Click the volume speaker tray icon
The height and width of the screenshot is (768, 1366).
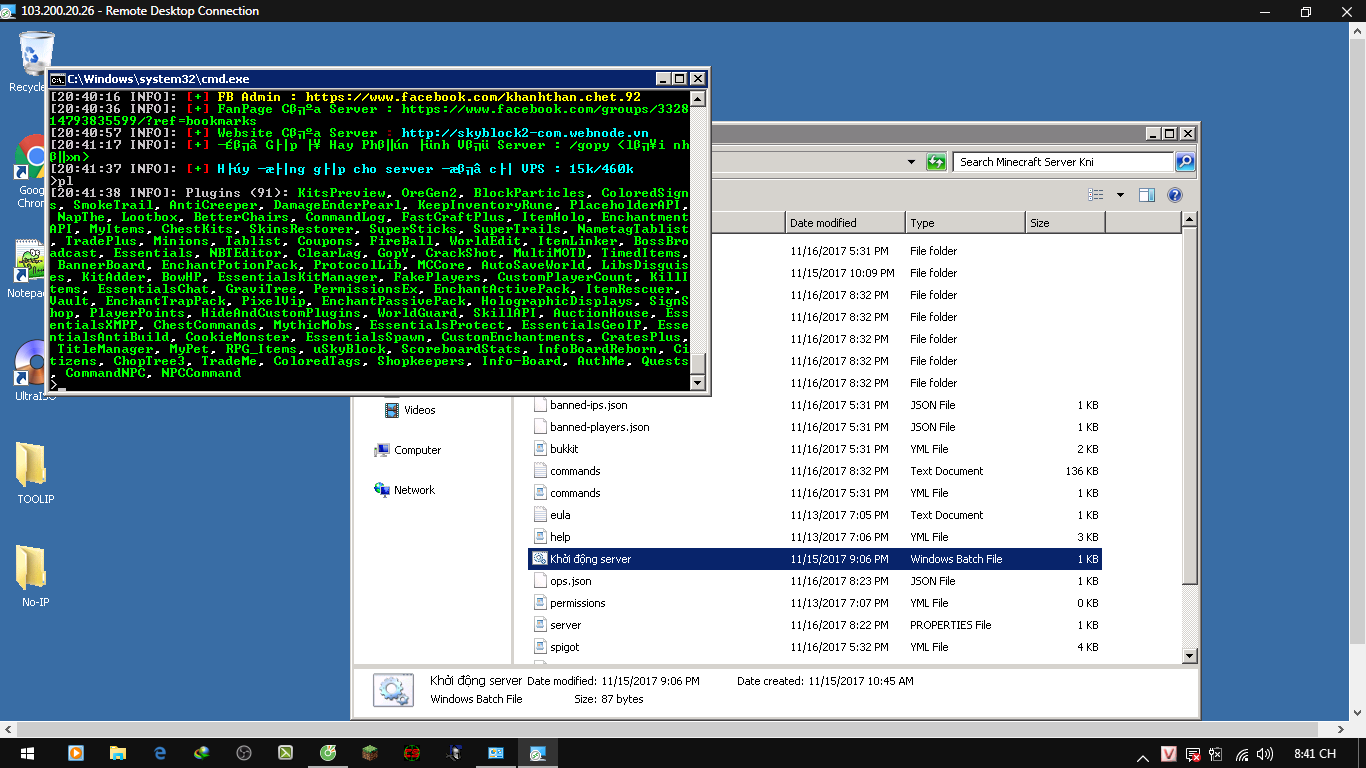(x=1265, y=754)
